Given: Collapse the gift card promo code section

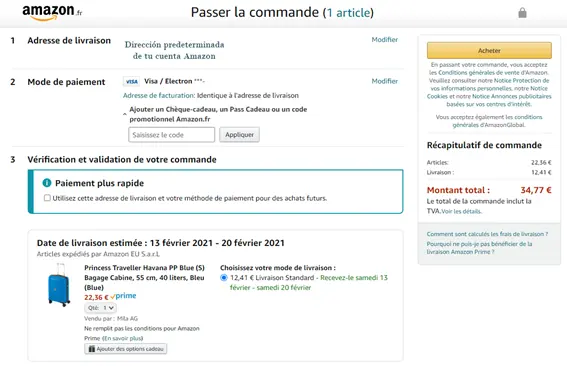Looking at the screenshot, I should tap(124, 114).
